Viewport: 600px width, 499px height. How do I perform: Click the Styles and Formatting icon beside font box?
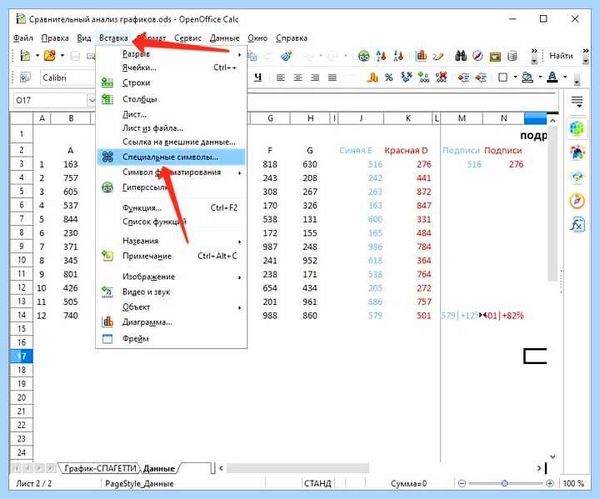click(x=25, y=78)
